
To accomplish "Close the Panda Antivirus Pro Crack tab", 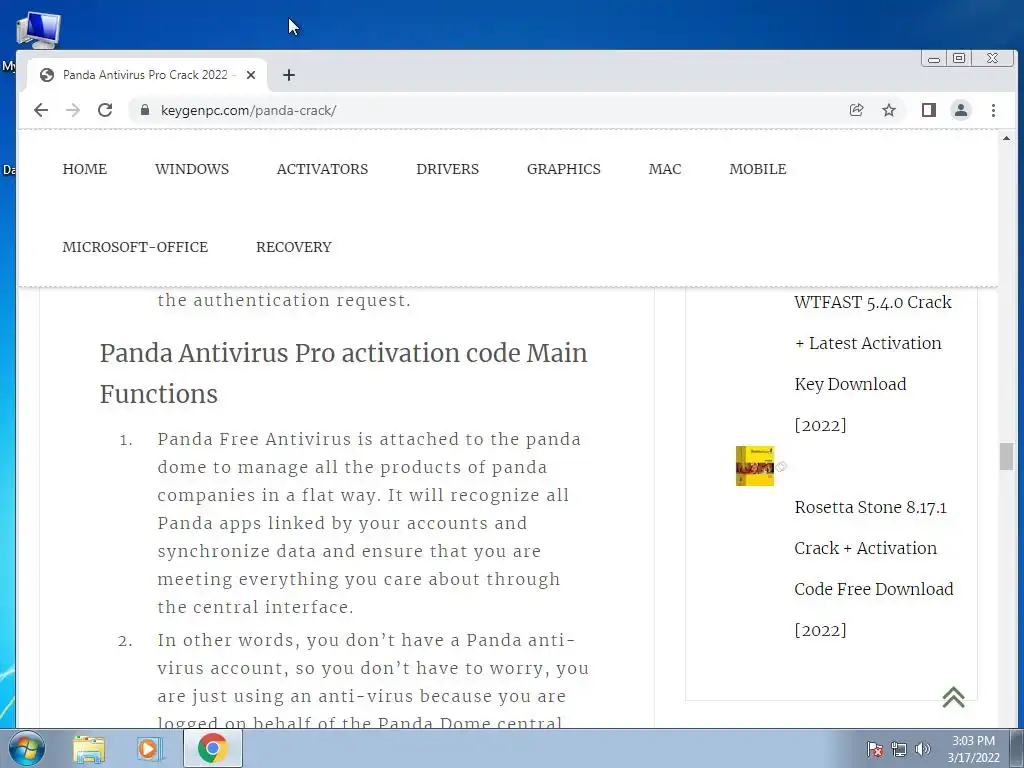I will pos(251,75).
